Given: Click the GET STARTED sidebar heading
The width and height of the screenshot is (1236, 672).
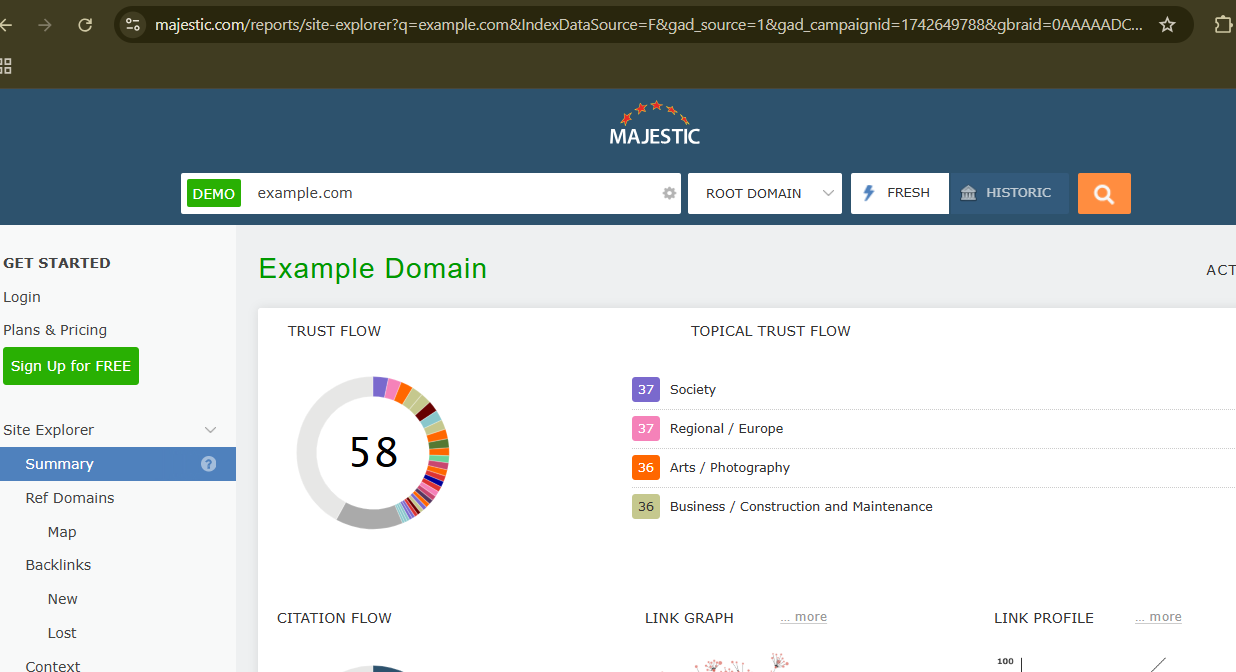Looking at the screenshot, I should (x=57, y=263).
